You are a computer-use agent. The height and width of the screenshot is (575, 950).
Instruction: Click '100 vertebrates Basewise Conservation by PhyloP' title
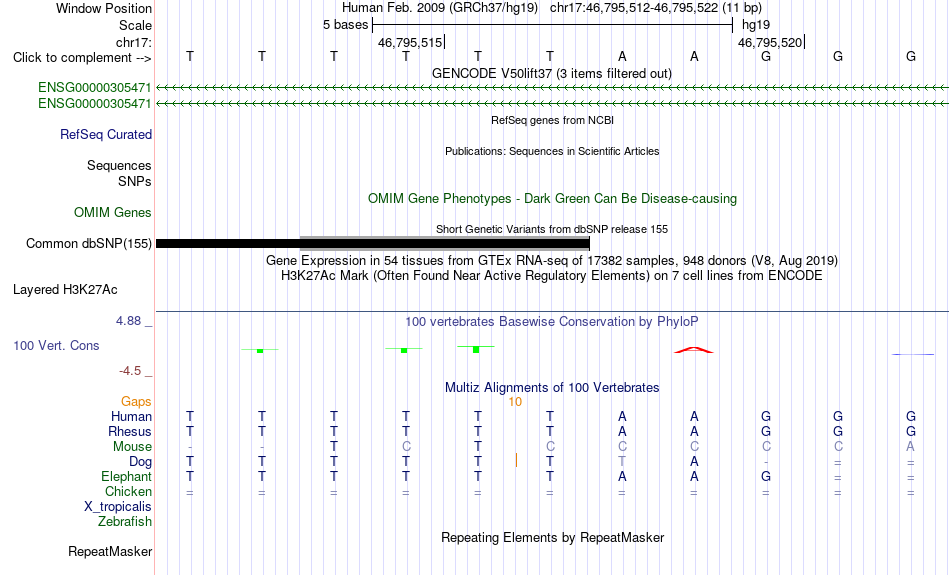[x=552, y=321]
